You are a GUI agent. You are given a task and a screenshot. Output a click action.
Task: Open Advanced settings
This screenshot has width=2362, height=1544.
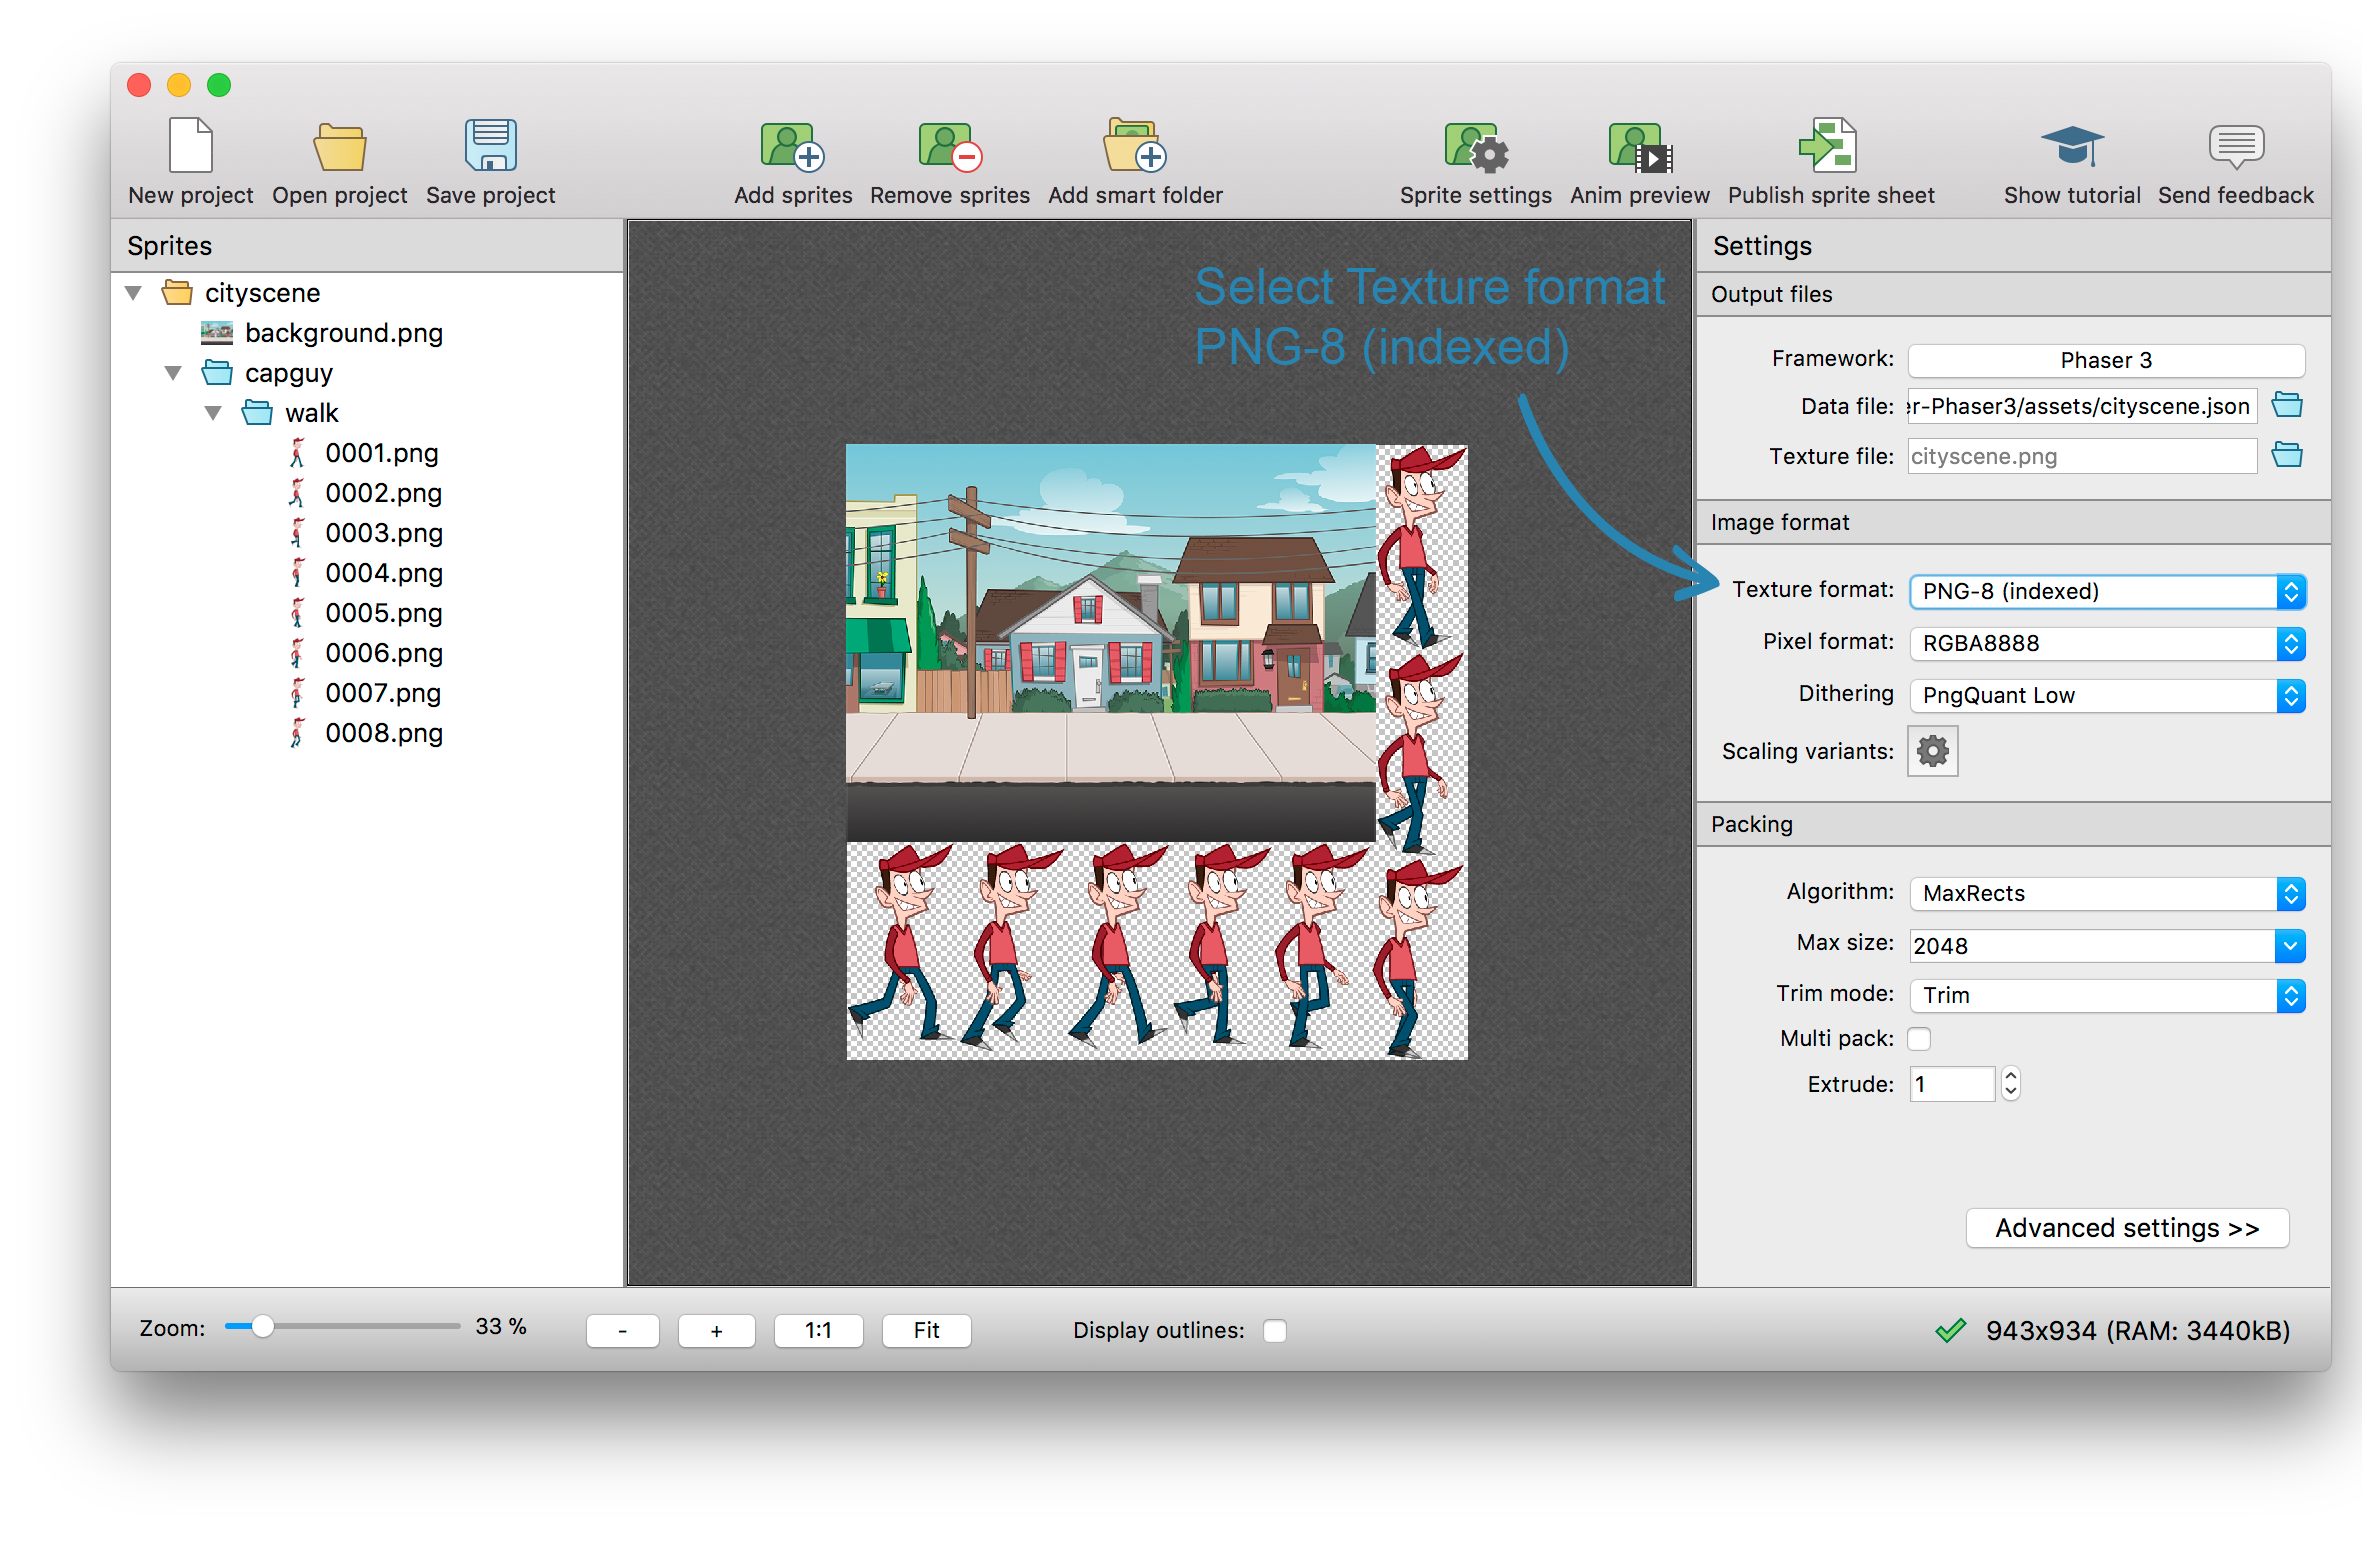pos(2126,1228)
